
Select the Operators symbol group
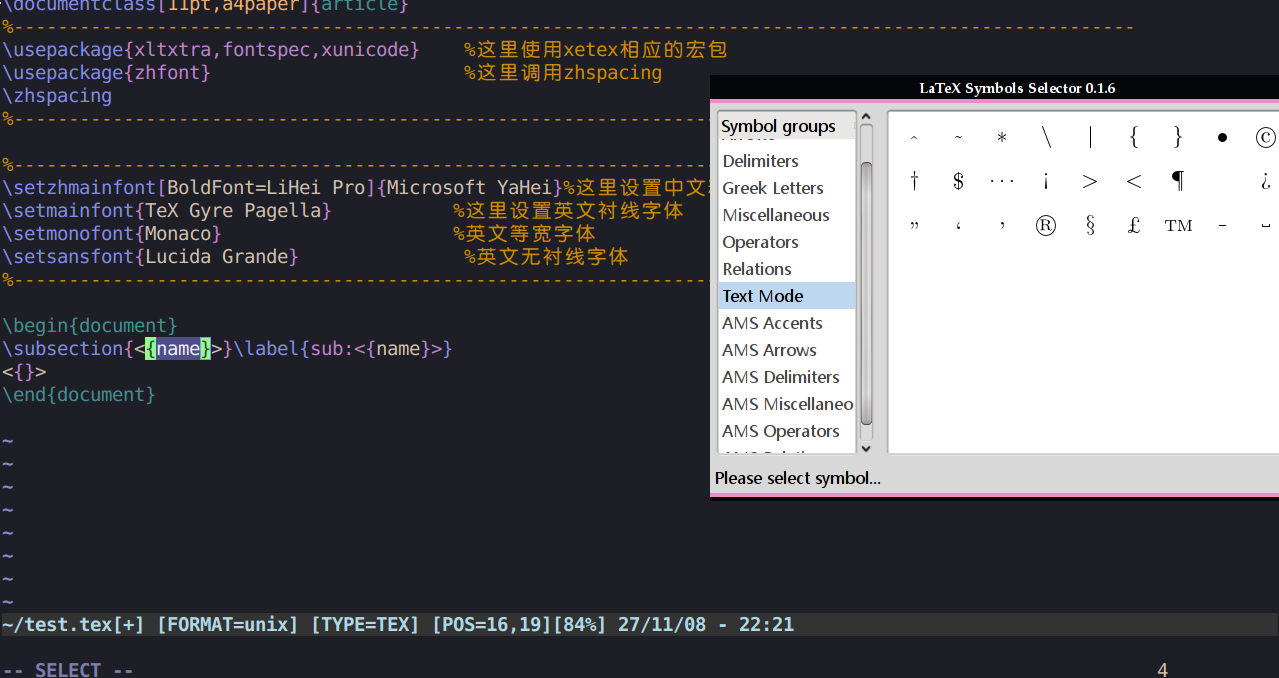(x=760, y=242)
